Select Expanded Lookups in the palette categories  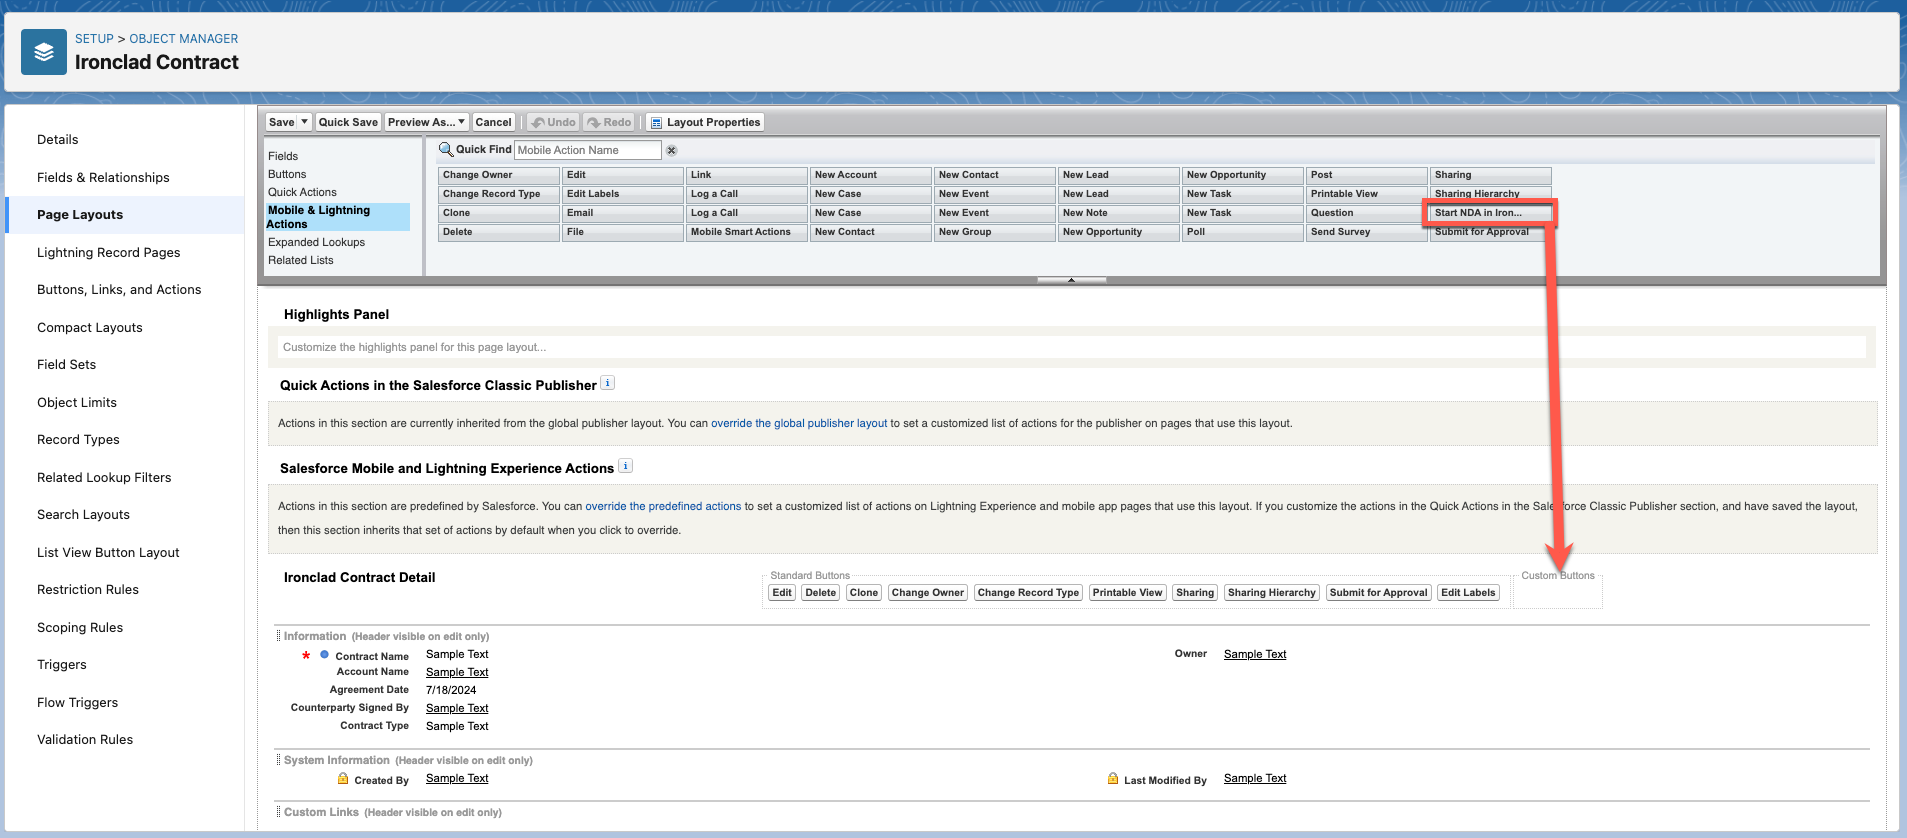coord(316,242)
